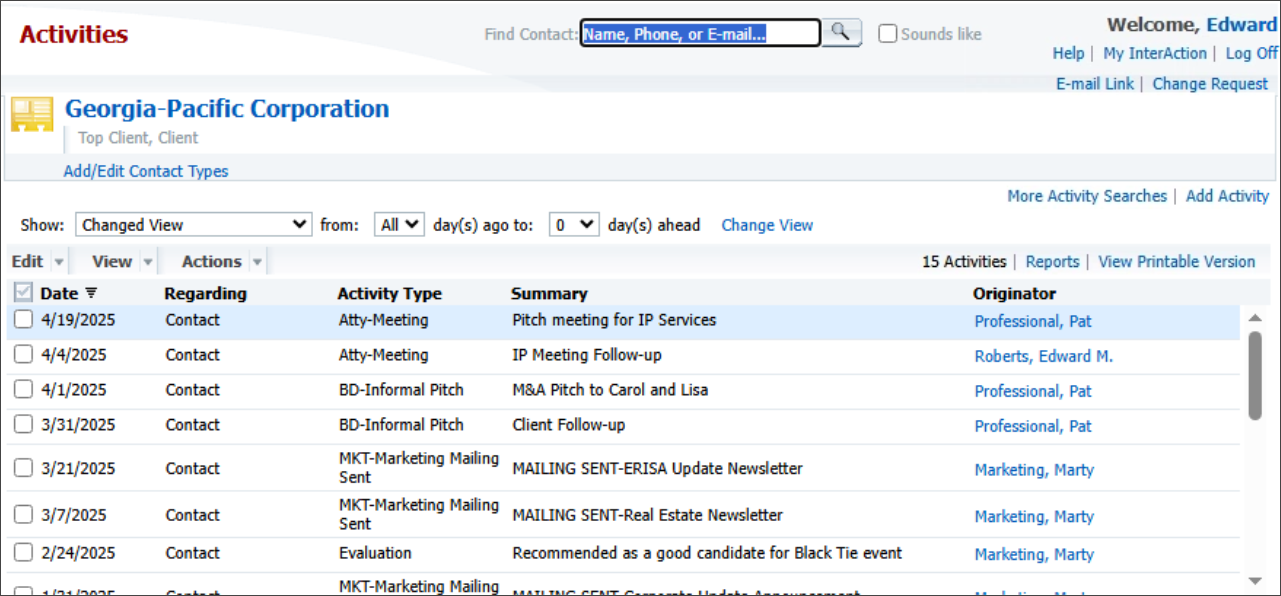
Task: Click the Originator column header
Action: point(1014,293)
